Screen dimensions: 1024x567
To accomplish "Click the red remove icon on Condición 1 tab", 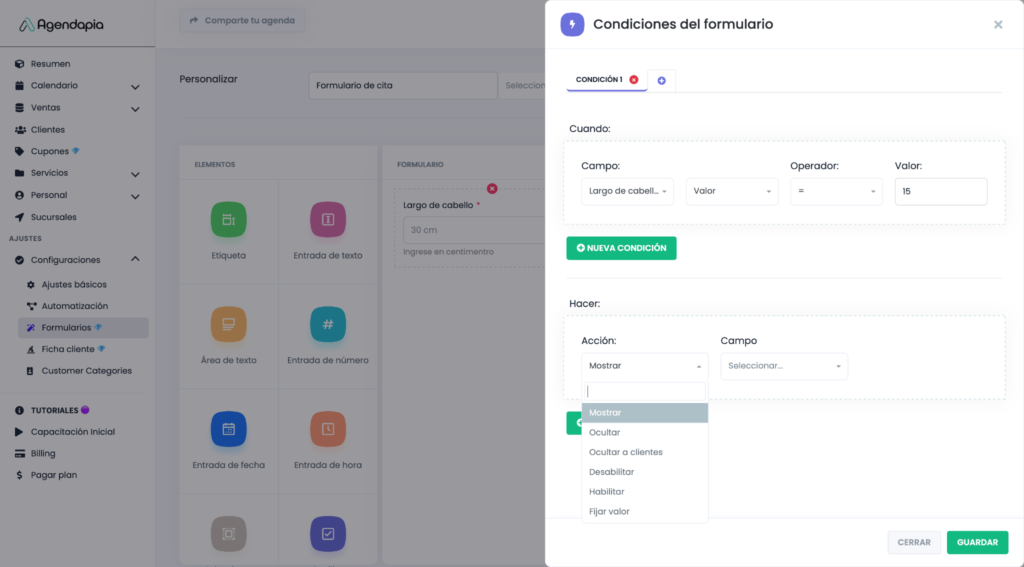I will (633, 79).
